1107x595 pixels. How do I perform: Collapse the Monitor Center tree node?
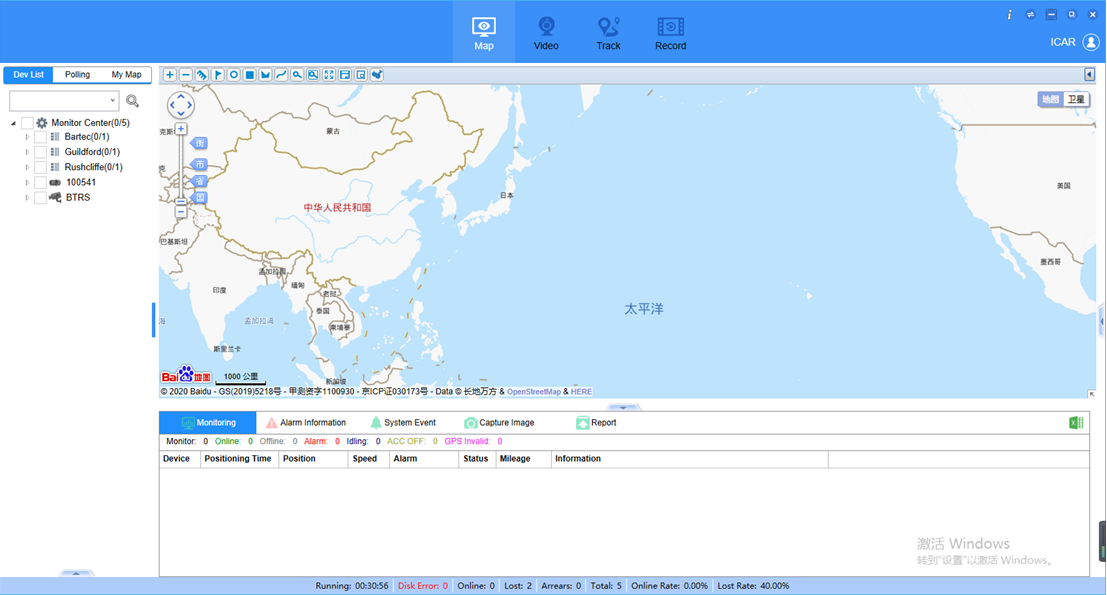[13, 123]
